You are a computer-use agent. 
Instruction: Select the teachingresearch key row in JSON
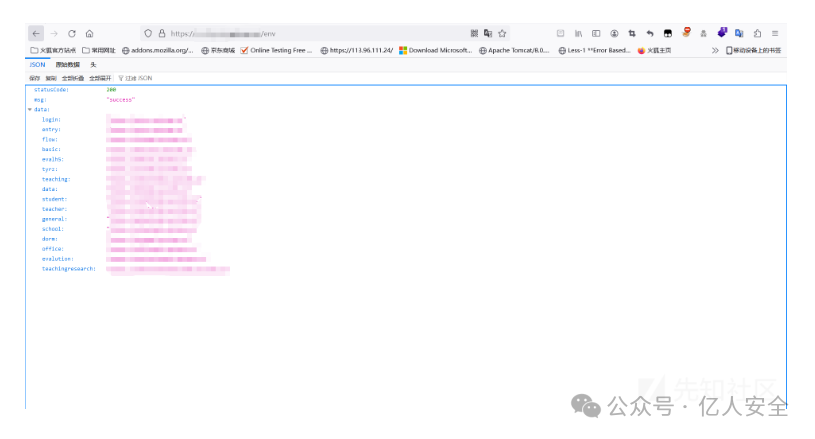(68, 269)
